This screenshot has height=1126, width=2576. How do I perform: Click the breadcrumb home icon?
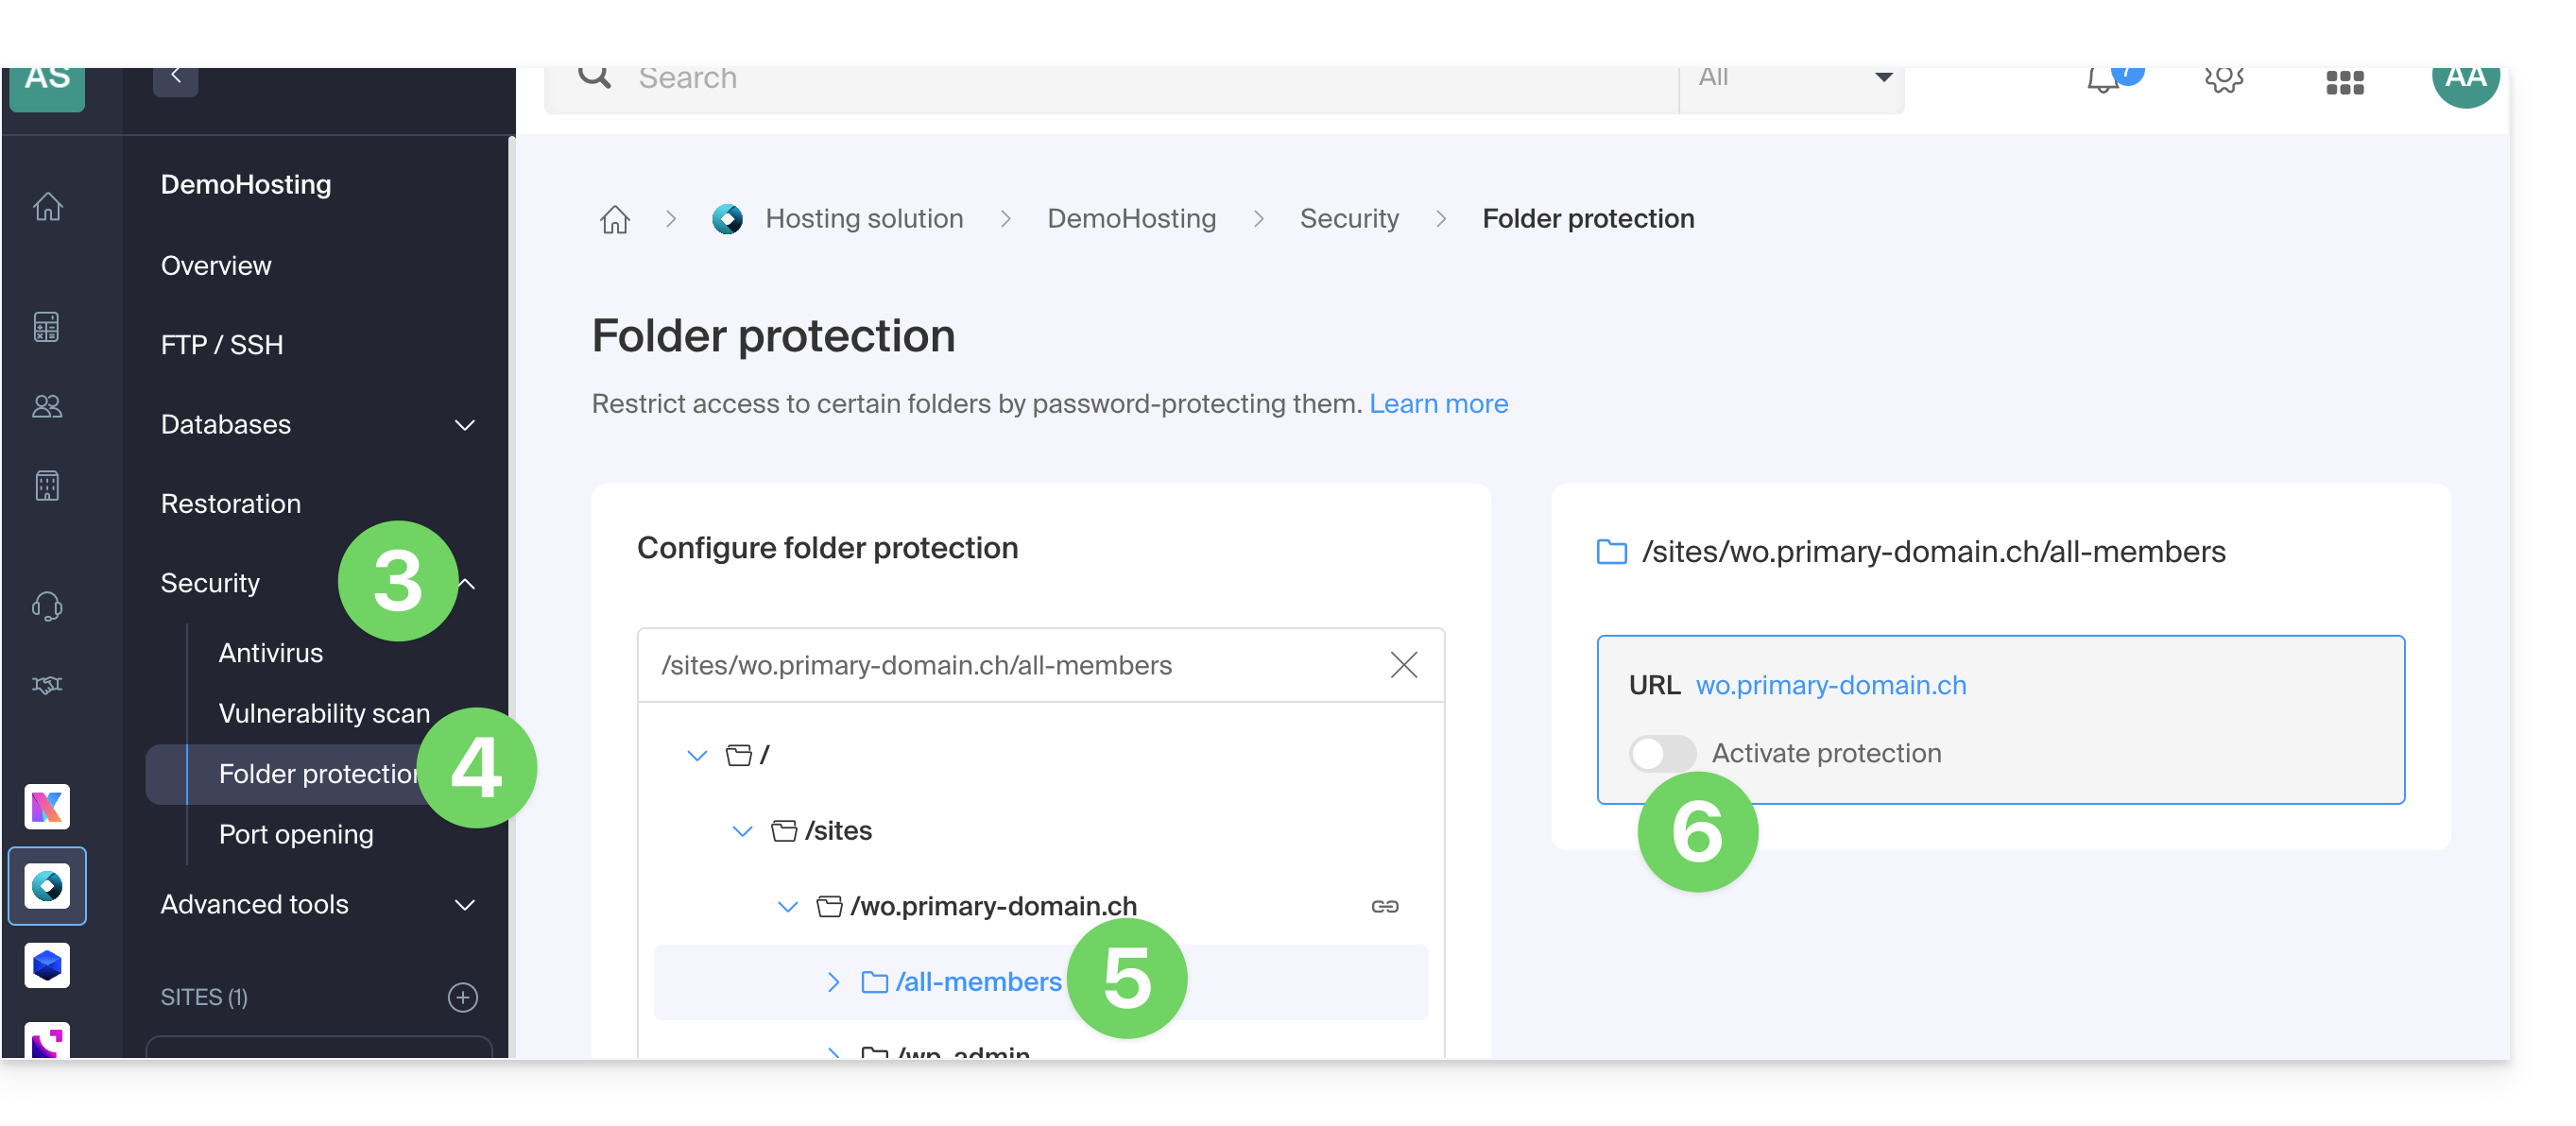(x=615, y=218)
